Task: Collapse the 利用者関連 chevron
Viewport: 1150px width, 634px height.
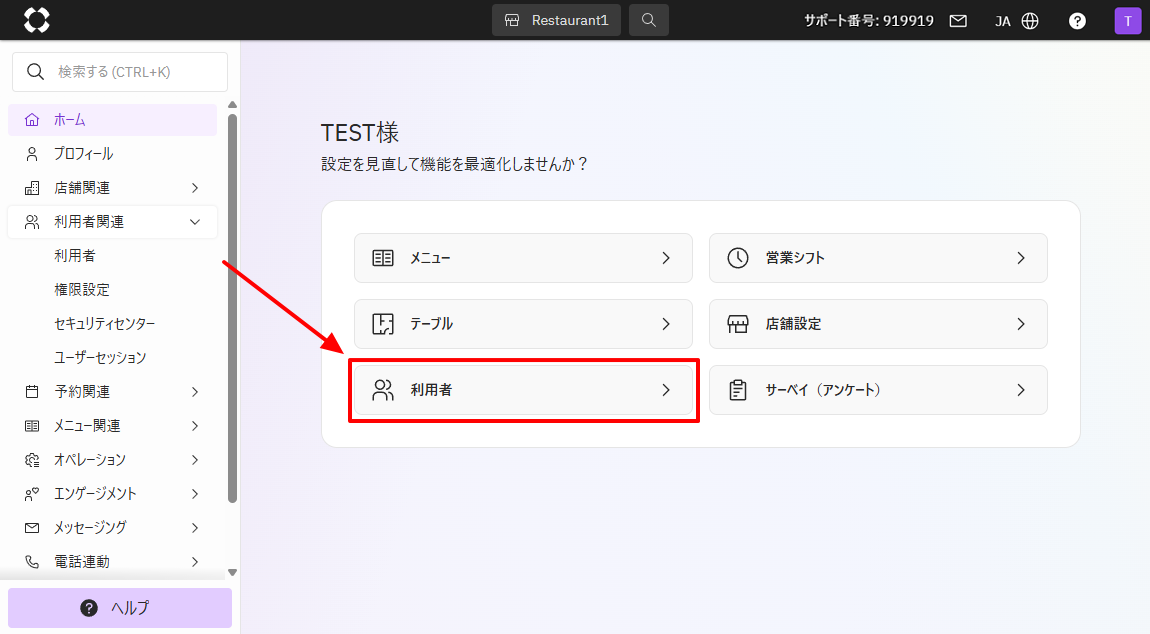Action: click(195, 222)
